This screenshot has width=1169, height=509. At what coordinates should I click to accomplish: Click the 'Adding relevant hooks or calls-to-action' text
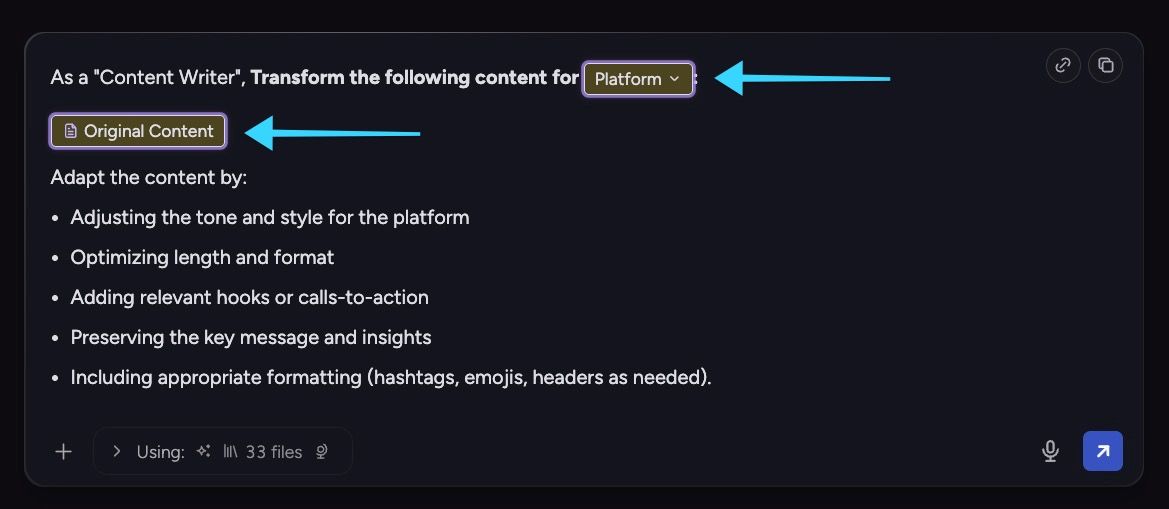(249, 297)
